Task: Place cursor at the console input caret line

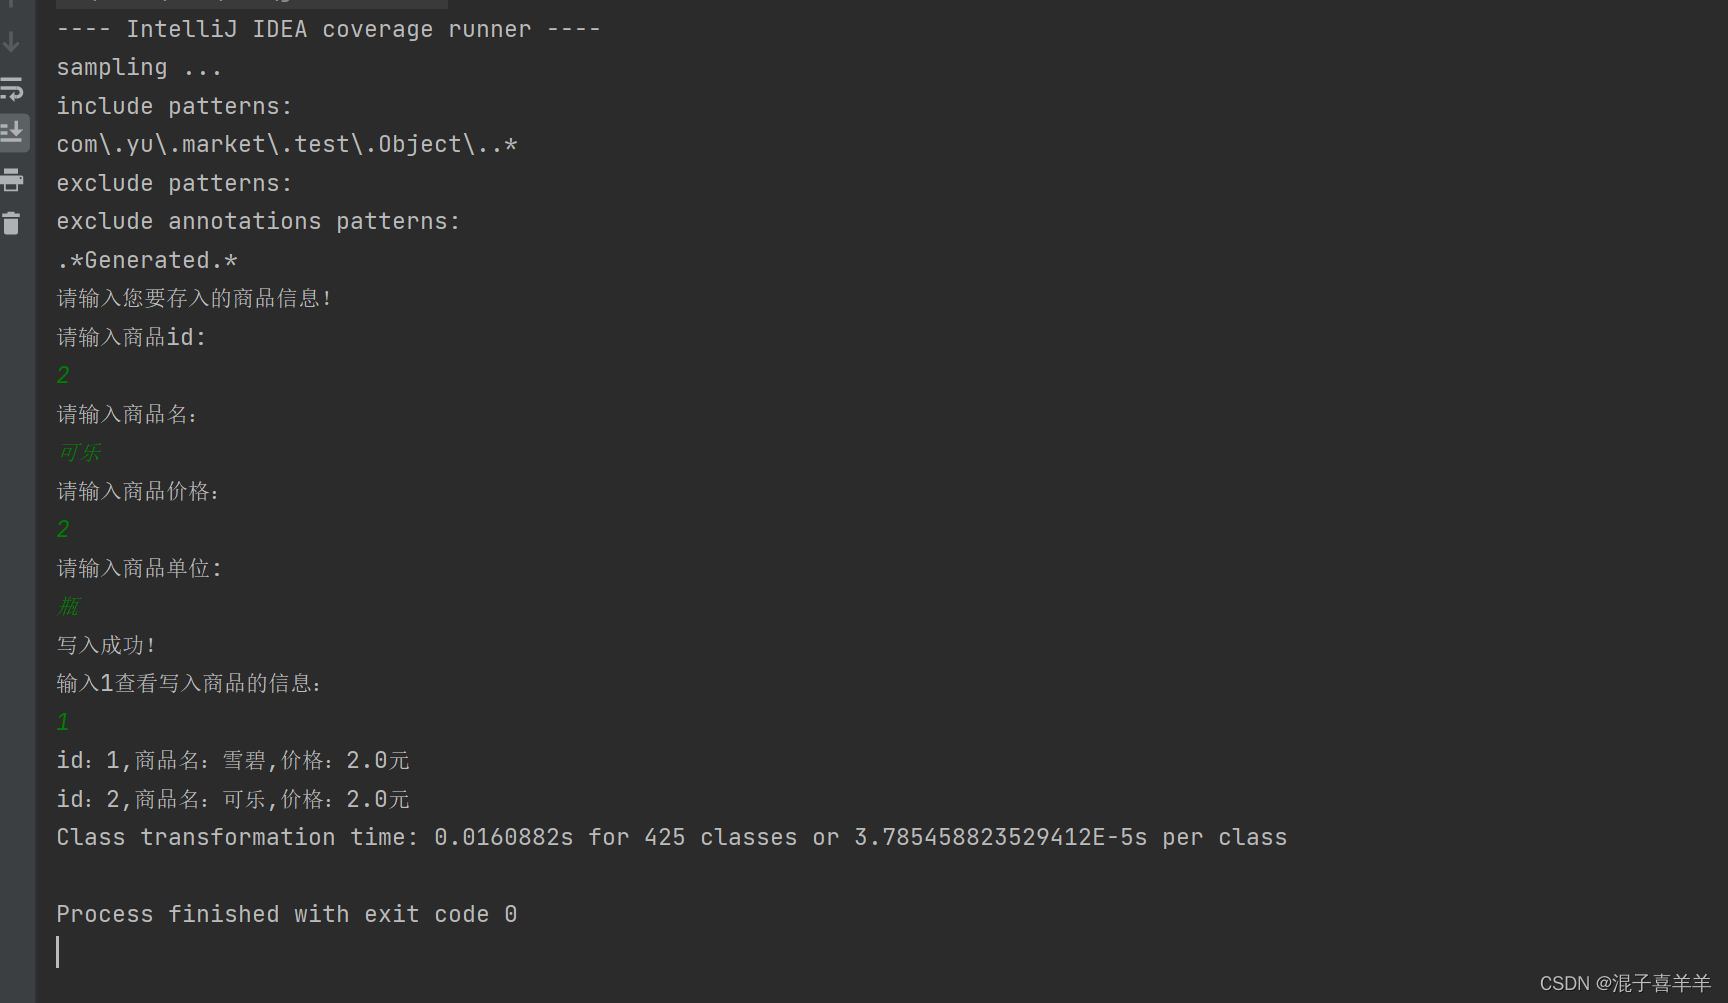Action: pos(58,951)
